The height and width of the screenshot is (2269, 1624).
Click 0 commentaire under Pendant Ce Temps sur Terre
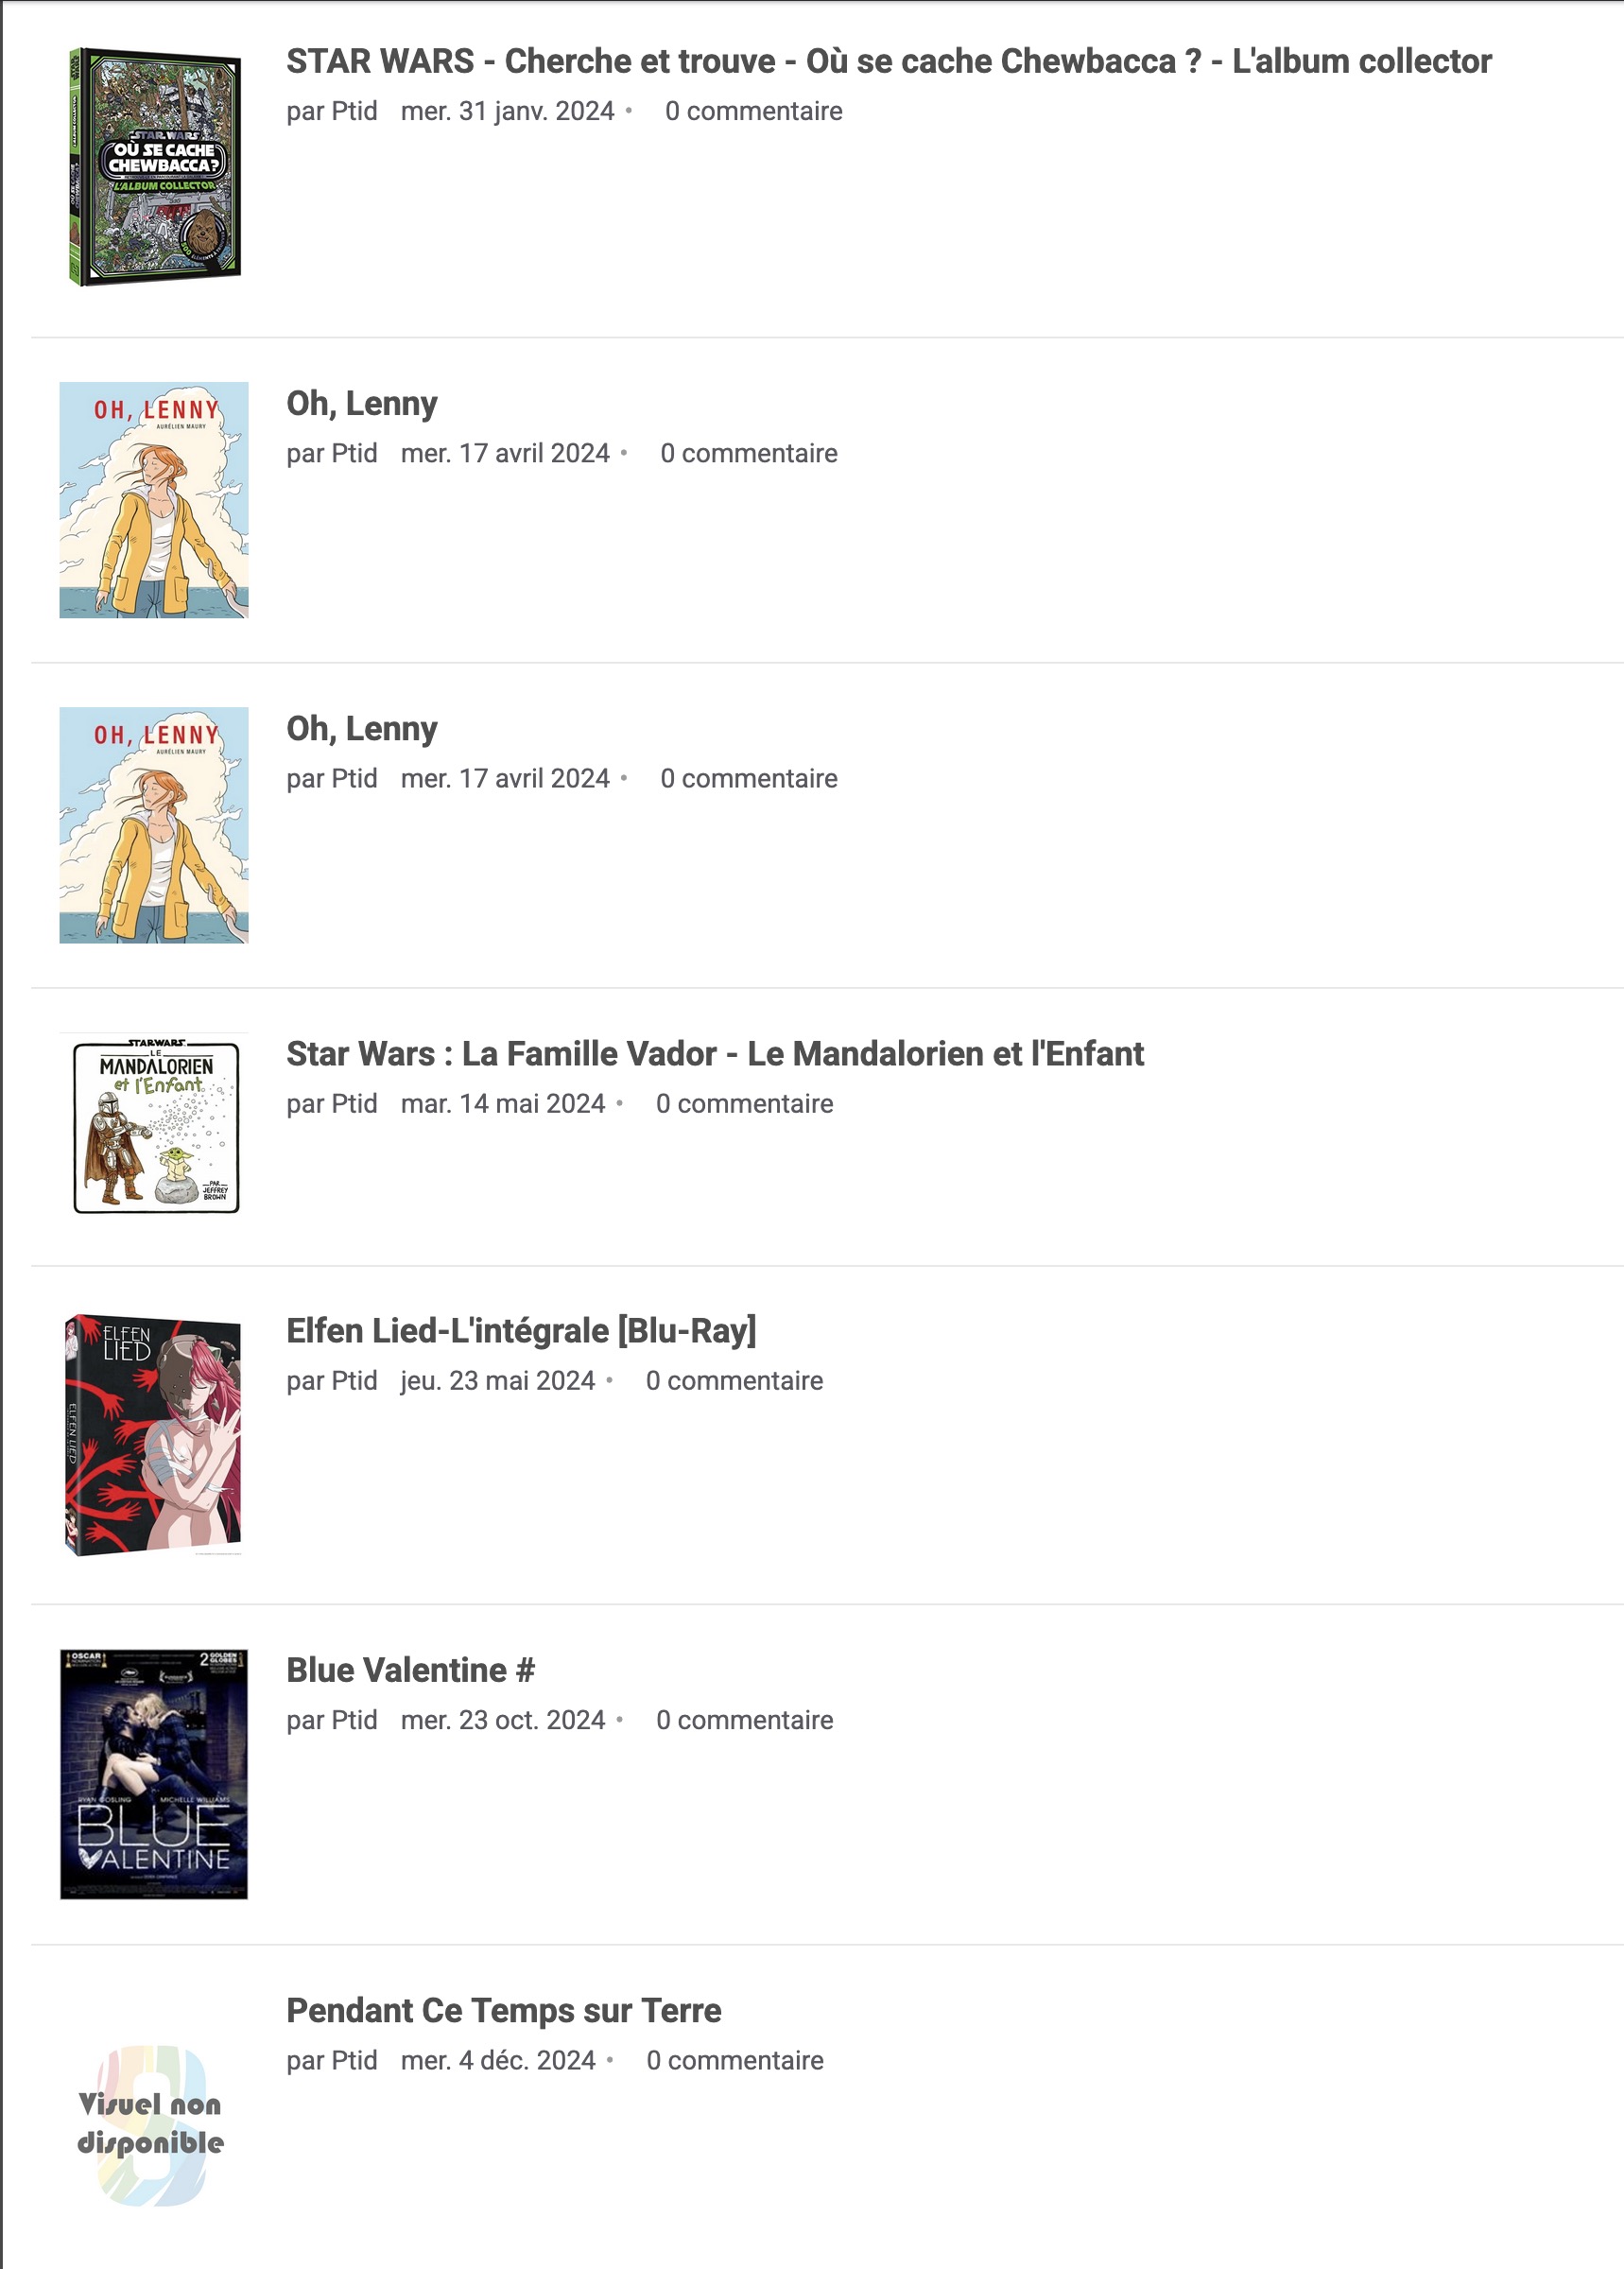[735, 2060]
